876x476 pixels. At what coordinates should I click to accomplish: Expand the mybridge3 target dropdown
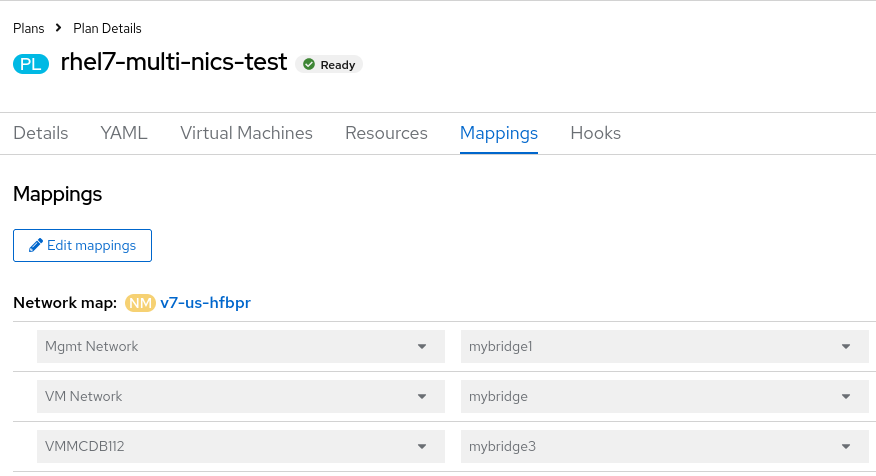[x=664, y=446]
